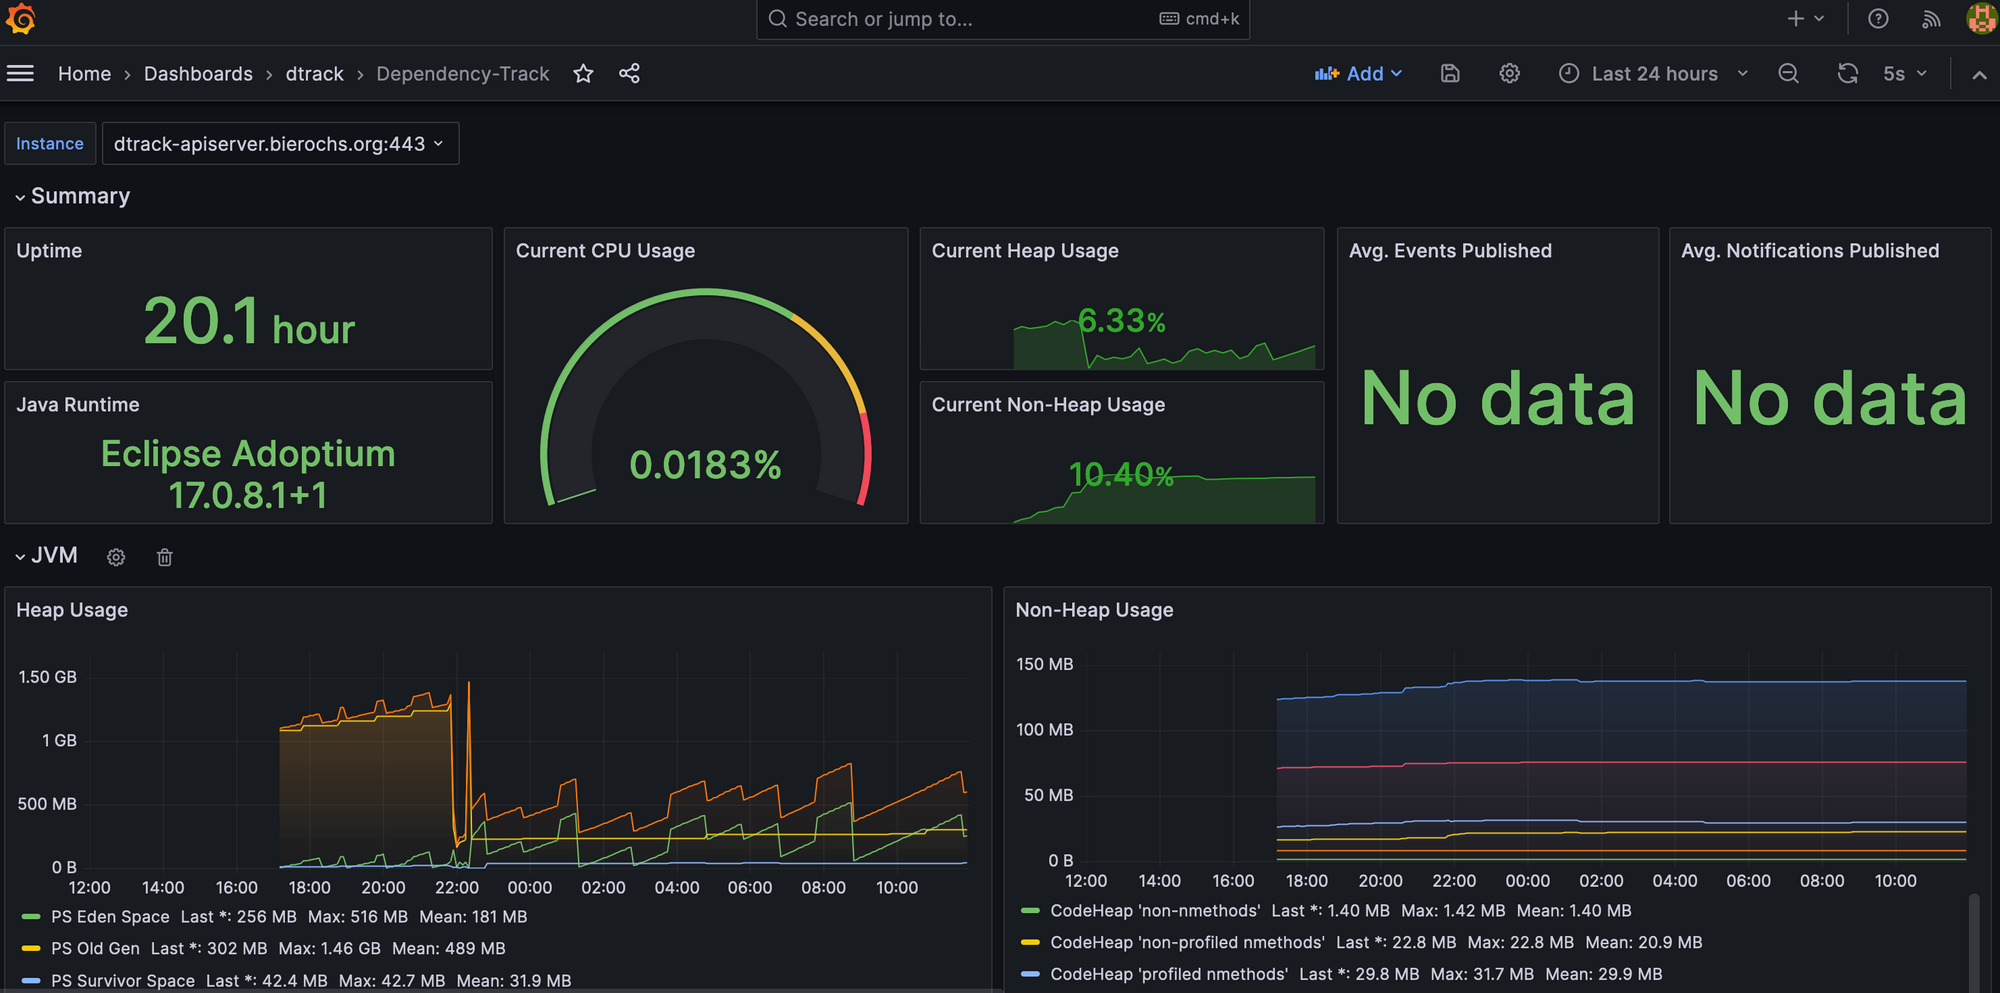
Task: Open the news feed RSS icon
Action: [1931, 19]
